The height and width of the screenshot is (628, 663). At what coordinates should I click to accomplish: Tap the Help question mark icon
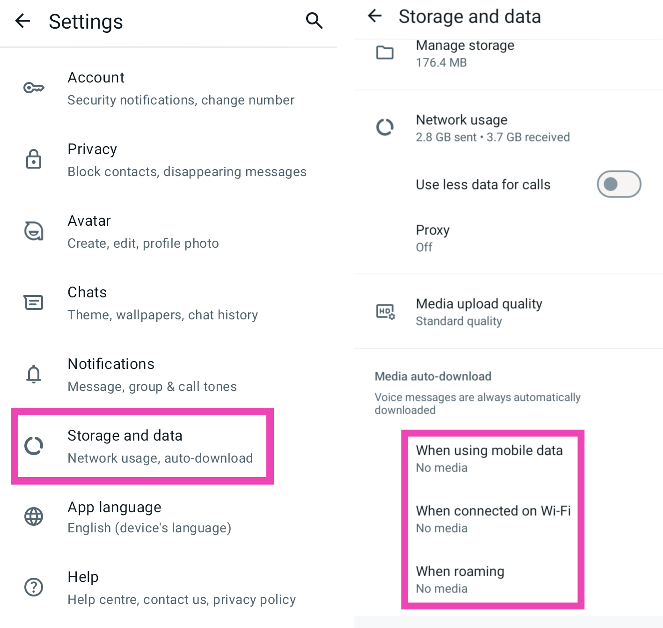point(33,587)
